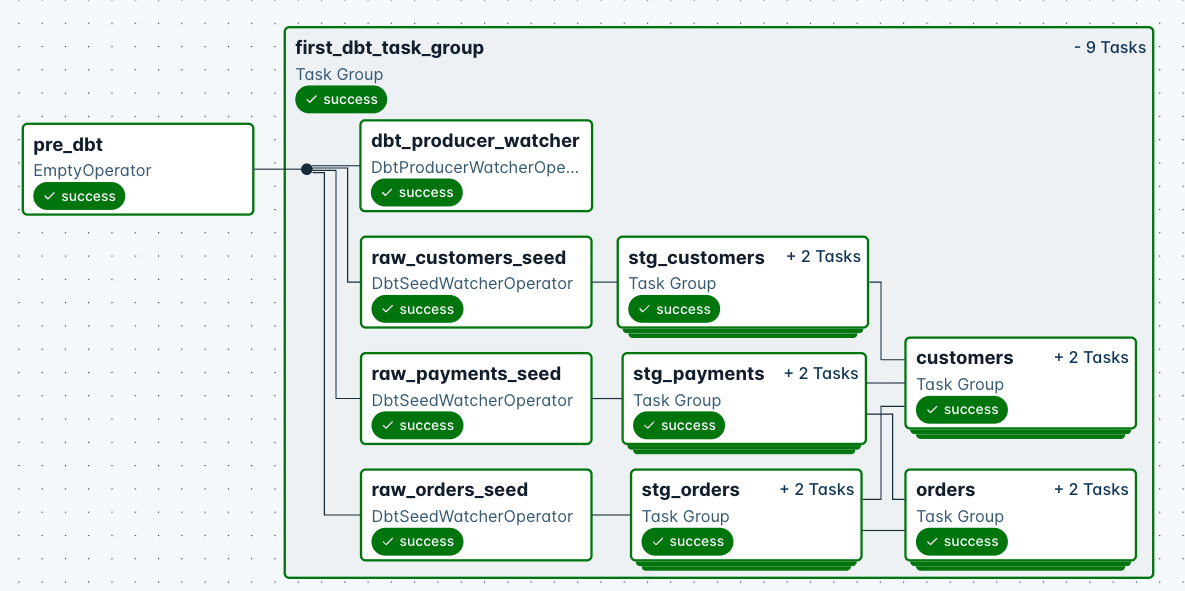Click the success badge on raw_orders_seed

(416, 541)
